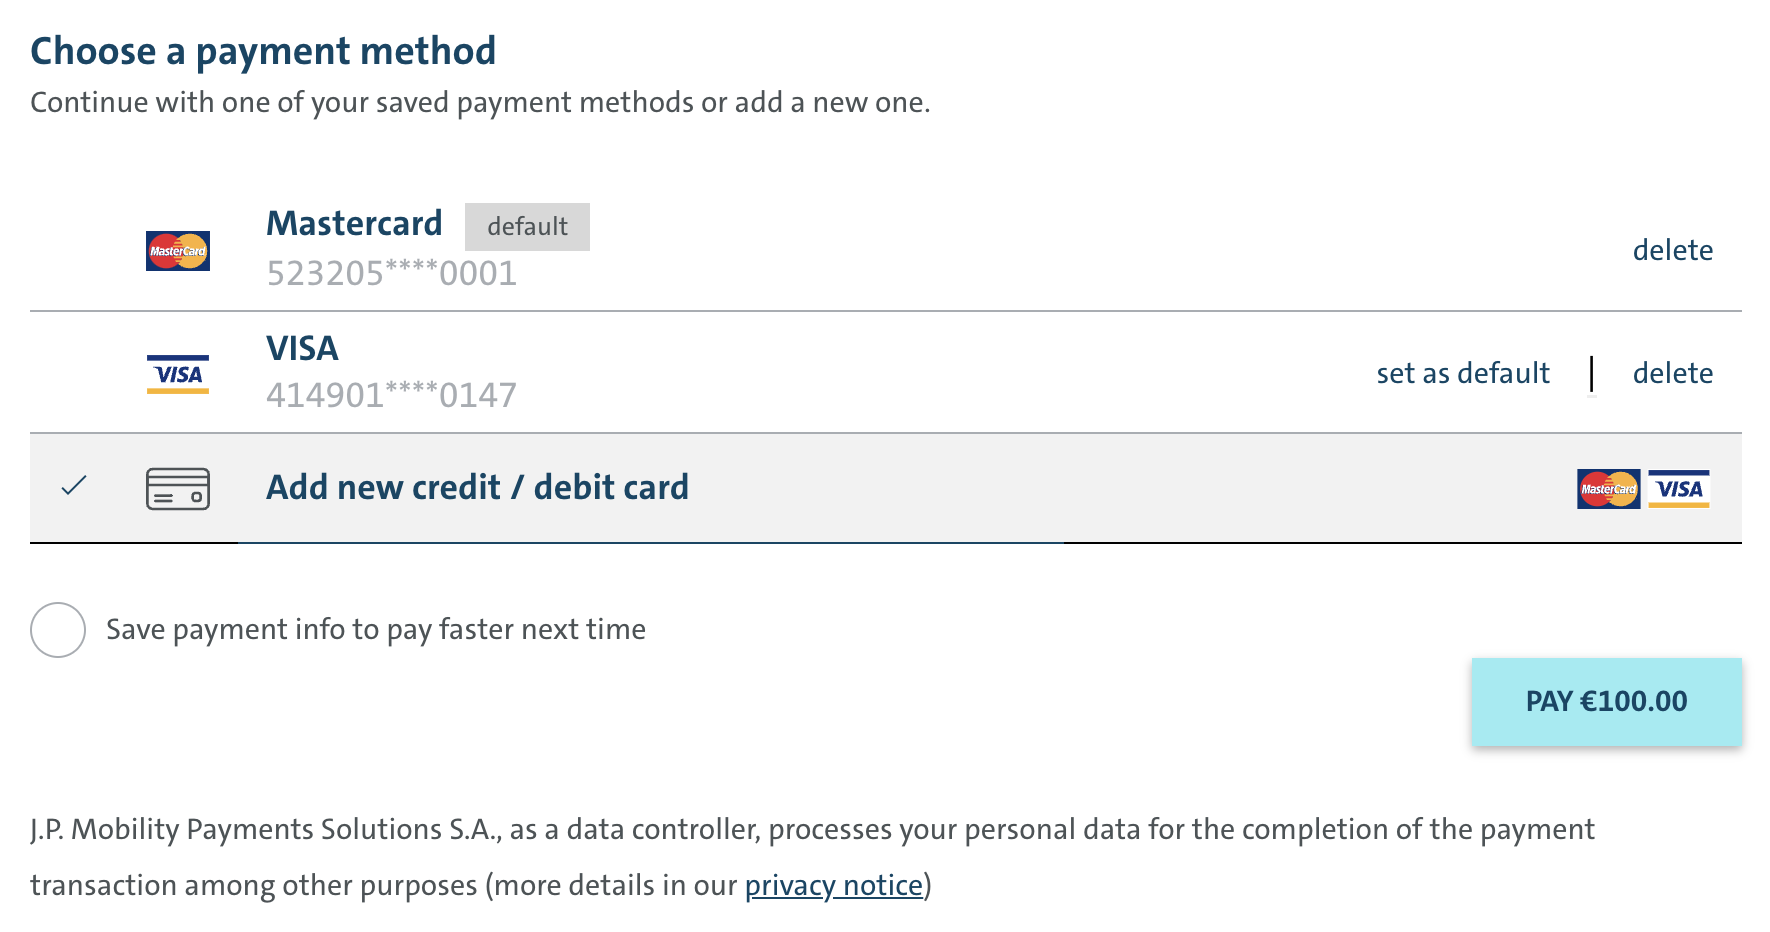Set the VISA card as default
Viewport: 1770px width, 932px height.
(x=1462, y=372)
